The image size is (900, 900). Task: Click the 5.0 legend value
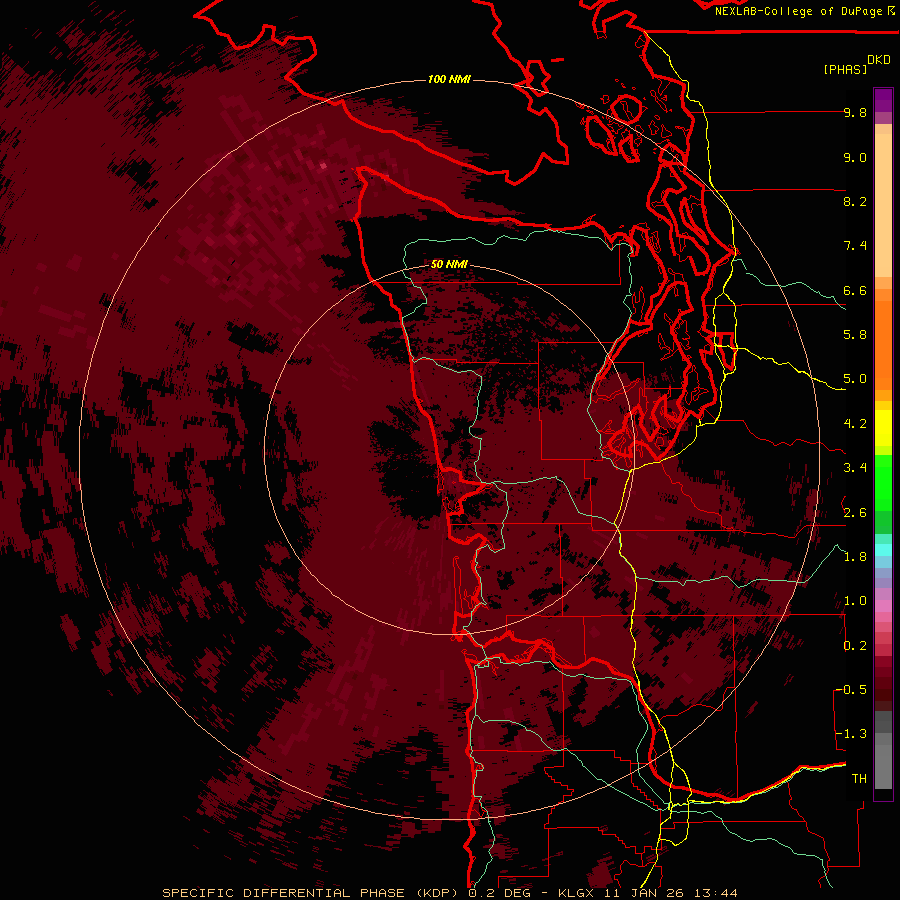[855, 379]
